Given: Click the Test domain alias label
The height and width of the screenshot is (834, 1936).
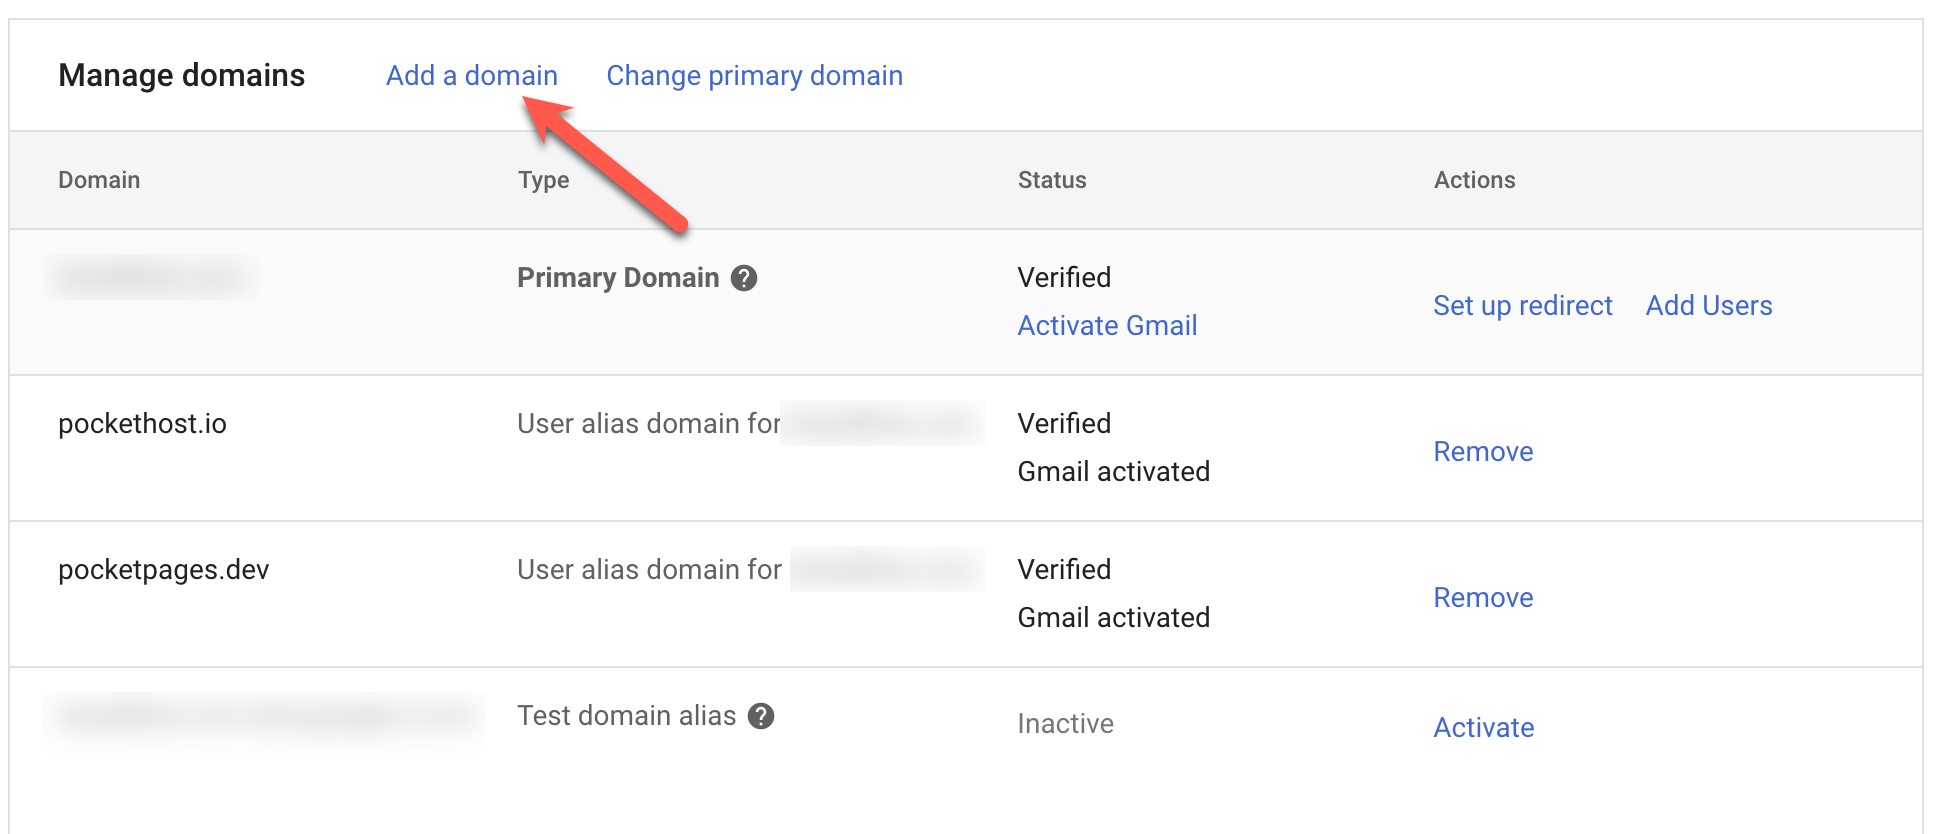Looking at the screenshot, I should coord(626,716).
